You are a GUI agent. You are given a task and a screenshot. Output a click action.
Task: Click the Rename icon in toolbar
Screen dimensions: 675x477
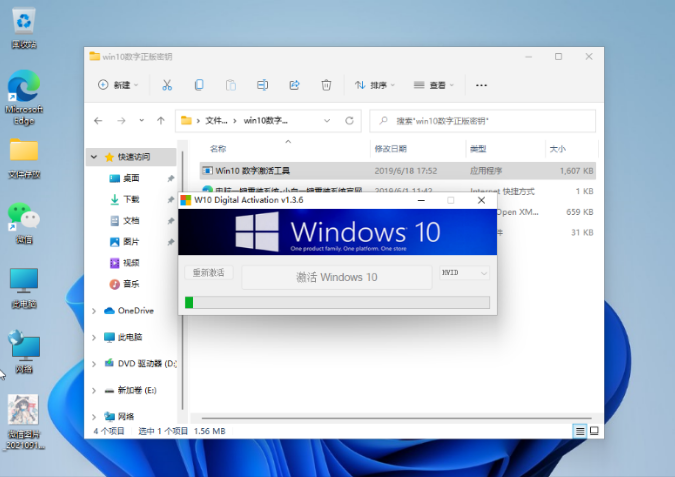262,85
